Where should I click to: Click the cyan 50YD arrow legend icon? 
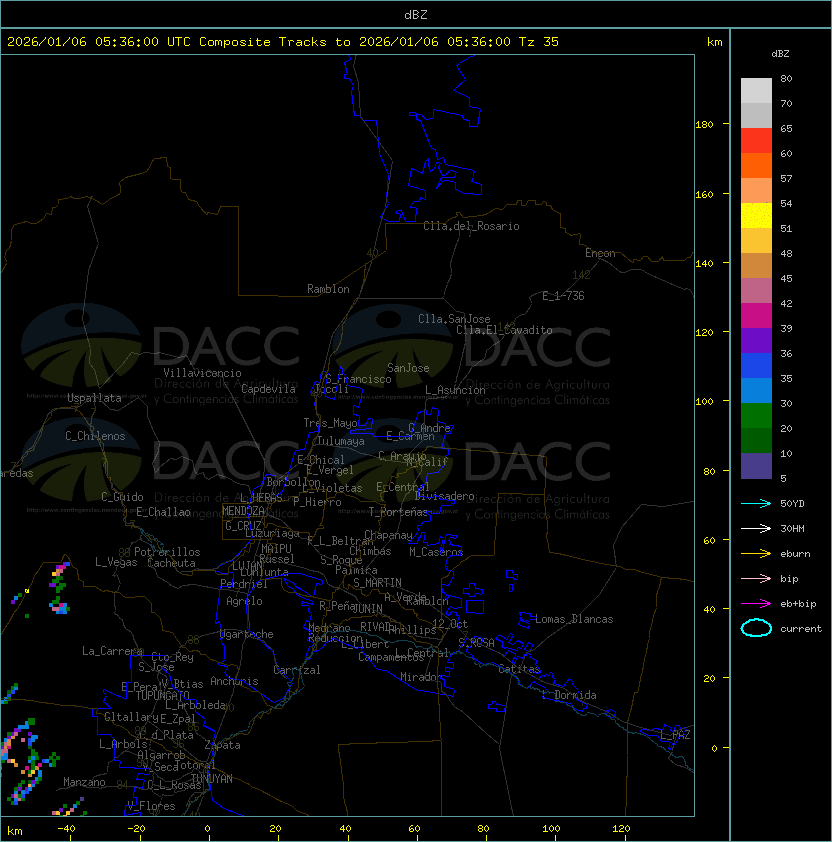click(756, 503)
